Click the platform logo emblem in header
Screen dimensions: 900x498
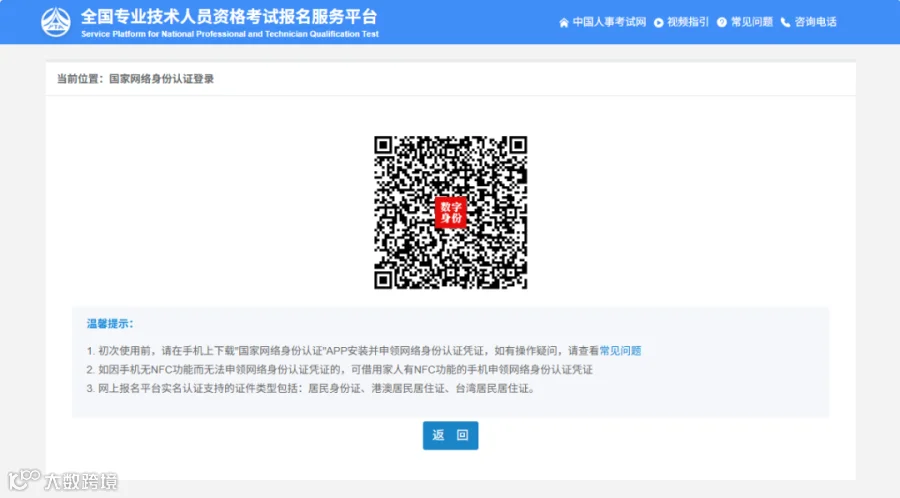[56, 22]
